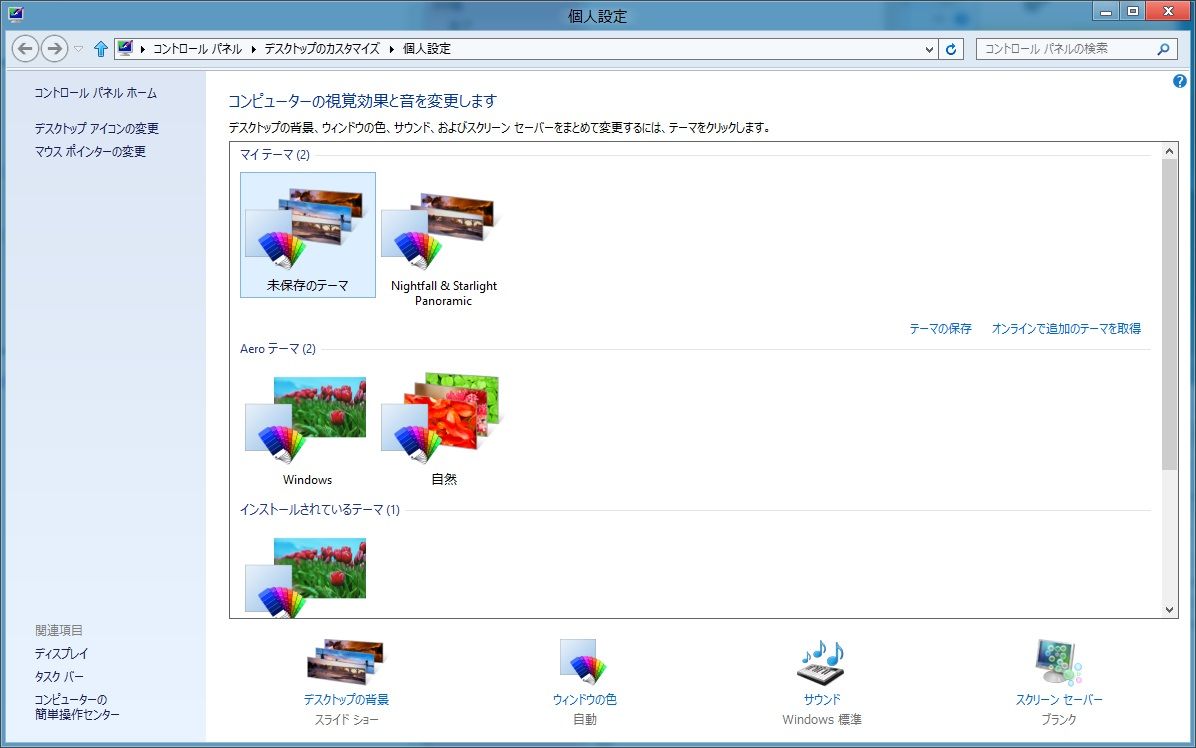This screenshot has width=1196, height=748.
Task: Click the 自動 window color text
Action: pos(584,719)
